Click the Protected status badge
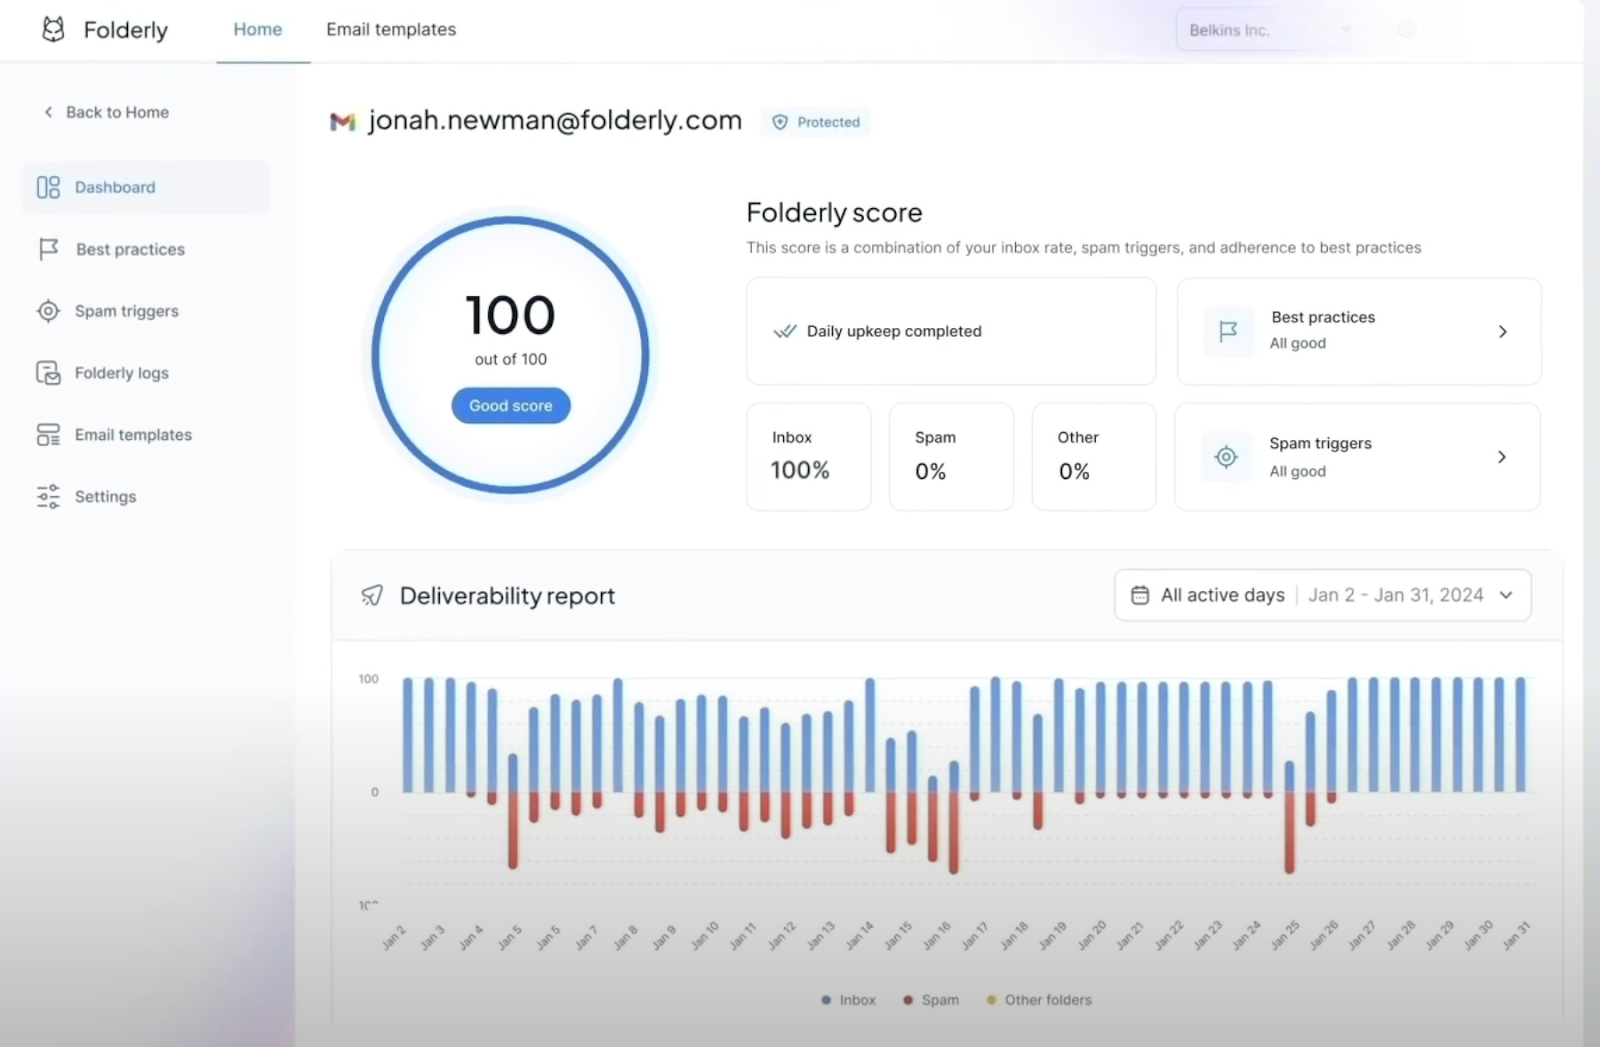This screenshot has height=1047, width=1600. click(816, 122)
